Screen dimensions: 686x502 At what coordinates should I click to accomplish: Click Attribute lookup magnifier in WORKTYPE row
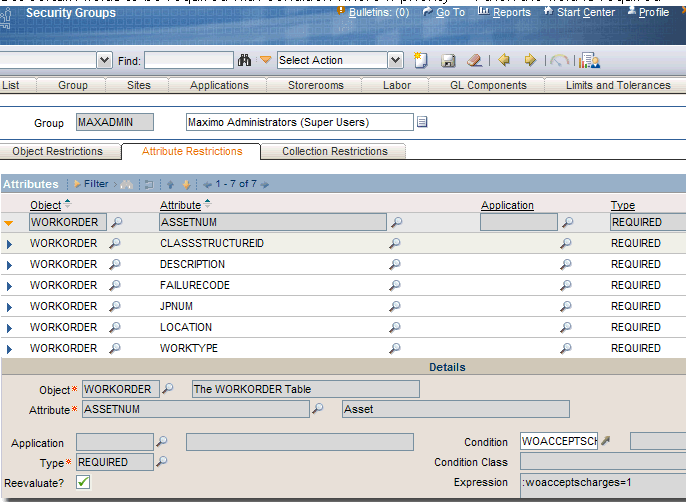395,348
